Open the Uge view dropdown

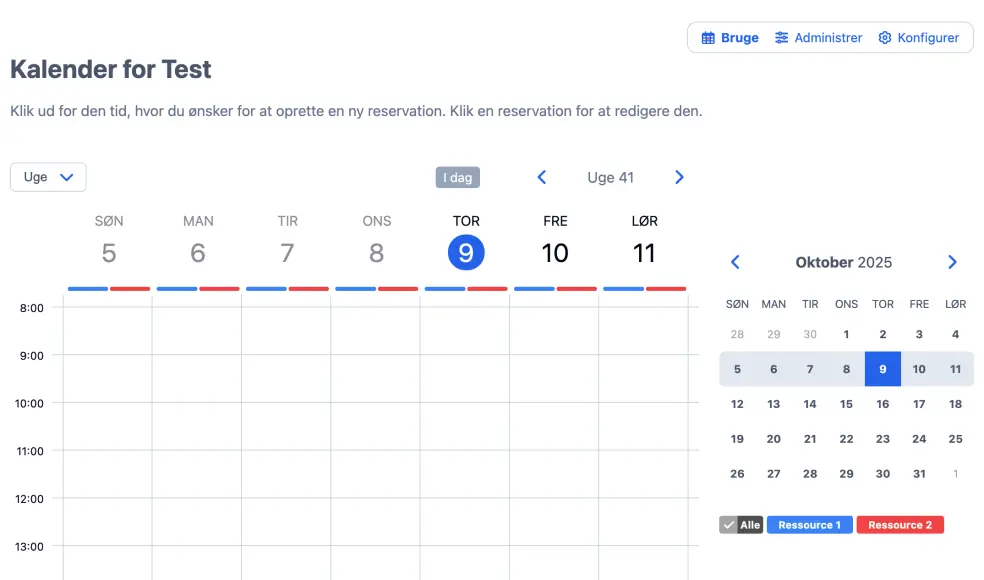(48, 177)
